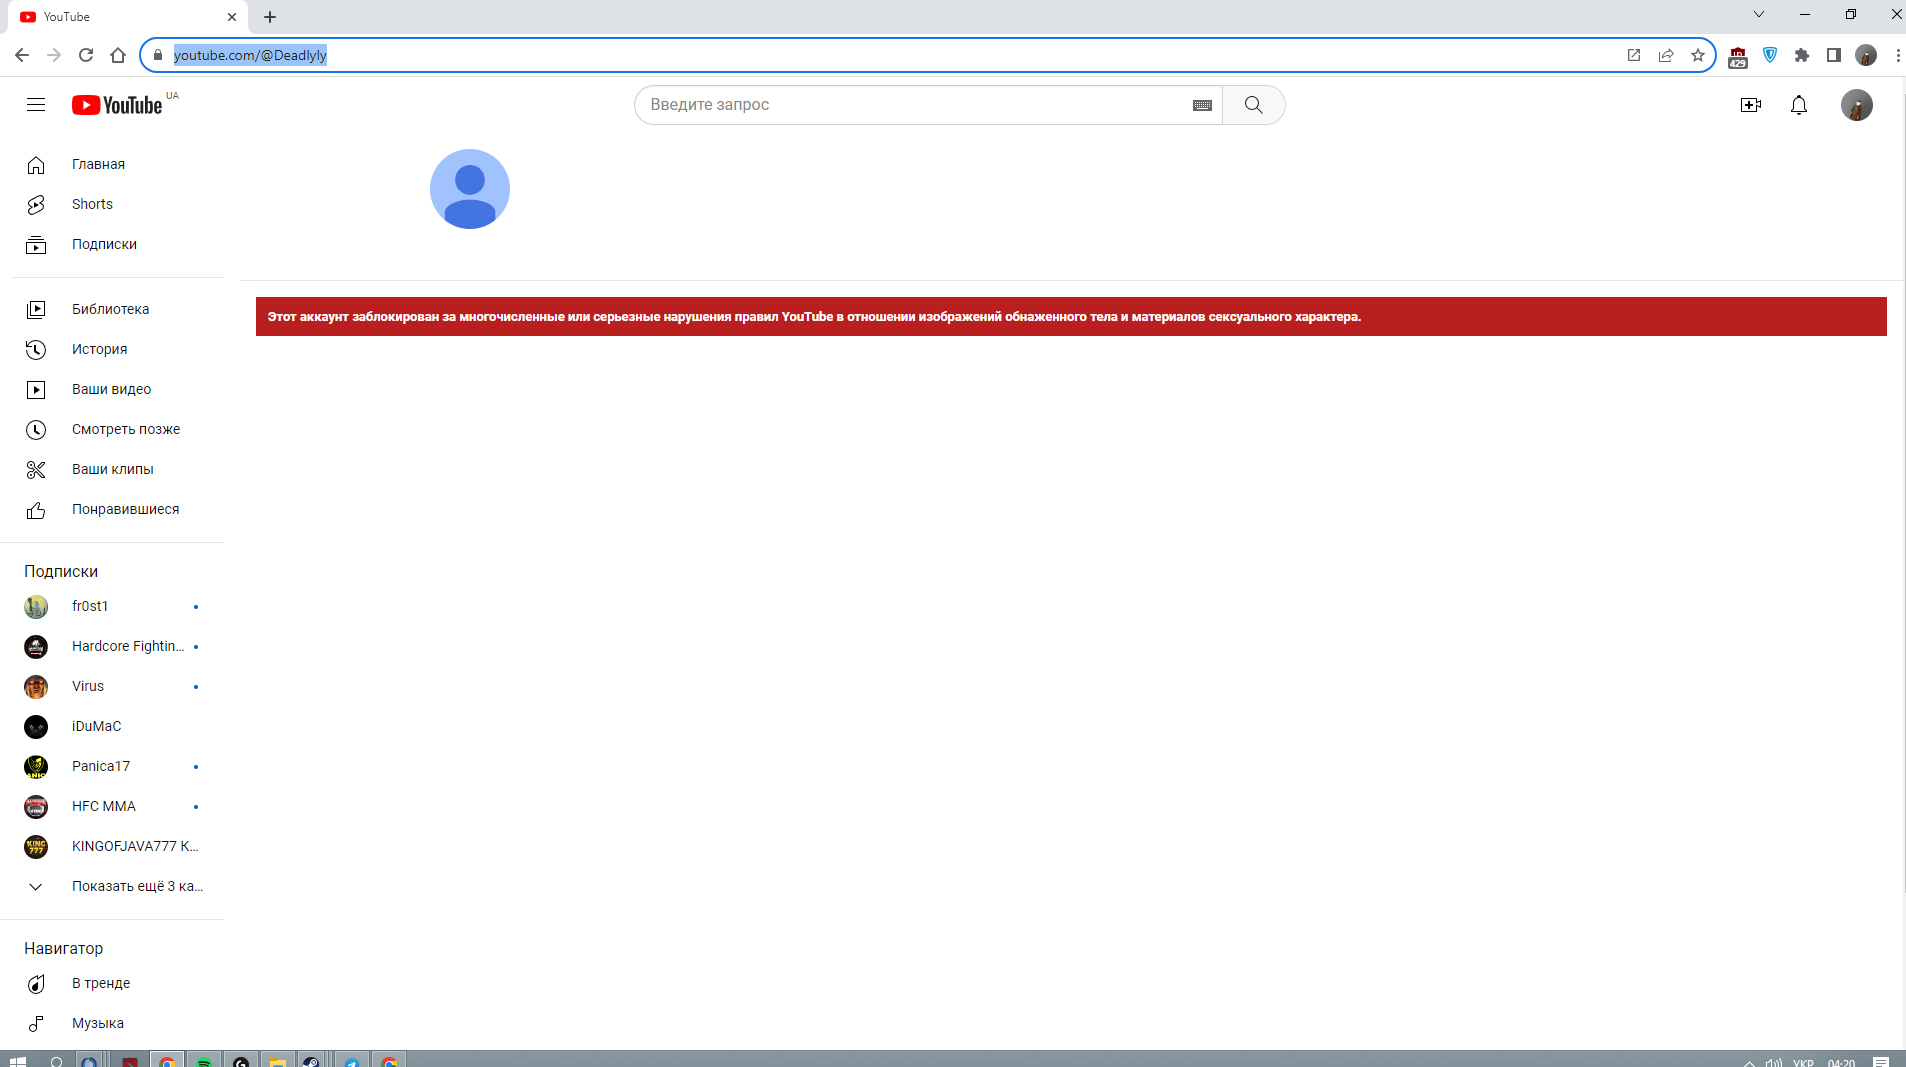Screen dimensions: 1906x1067
Task: Open Ваши видео in the sidebar
Action: point(112,389)
